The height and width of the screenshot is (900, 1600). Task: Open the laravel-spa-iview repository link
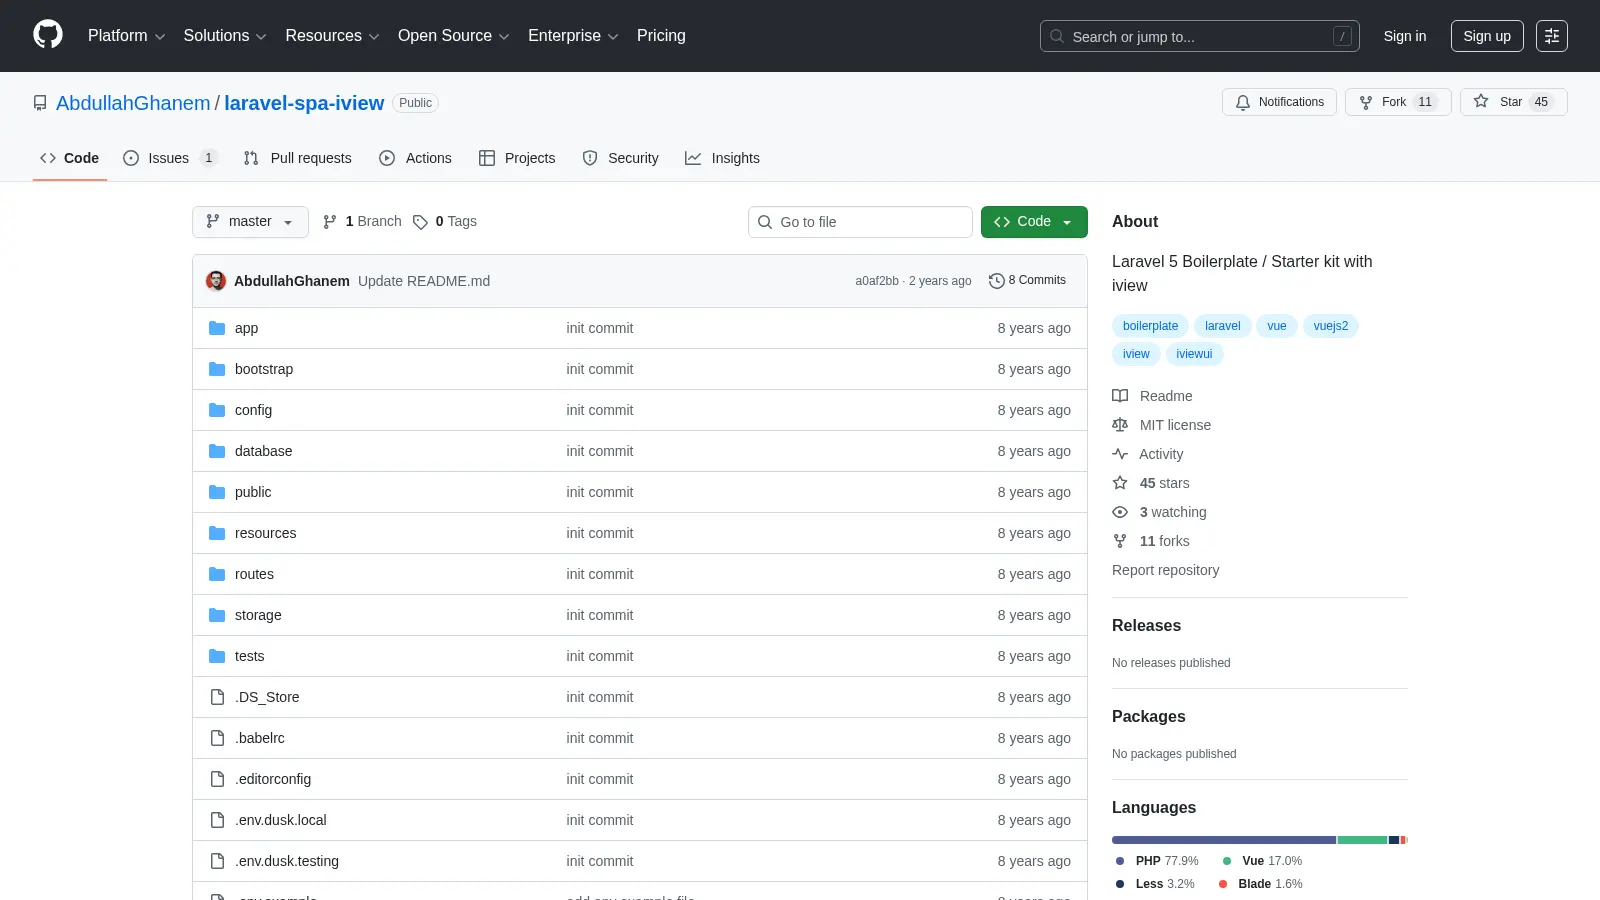click(304, 103)
